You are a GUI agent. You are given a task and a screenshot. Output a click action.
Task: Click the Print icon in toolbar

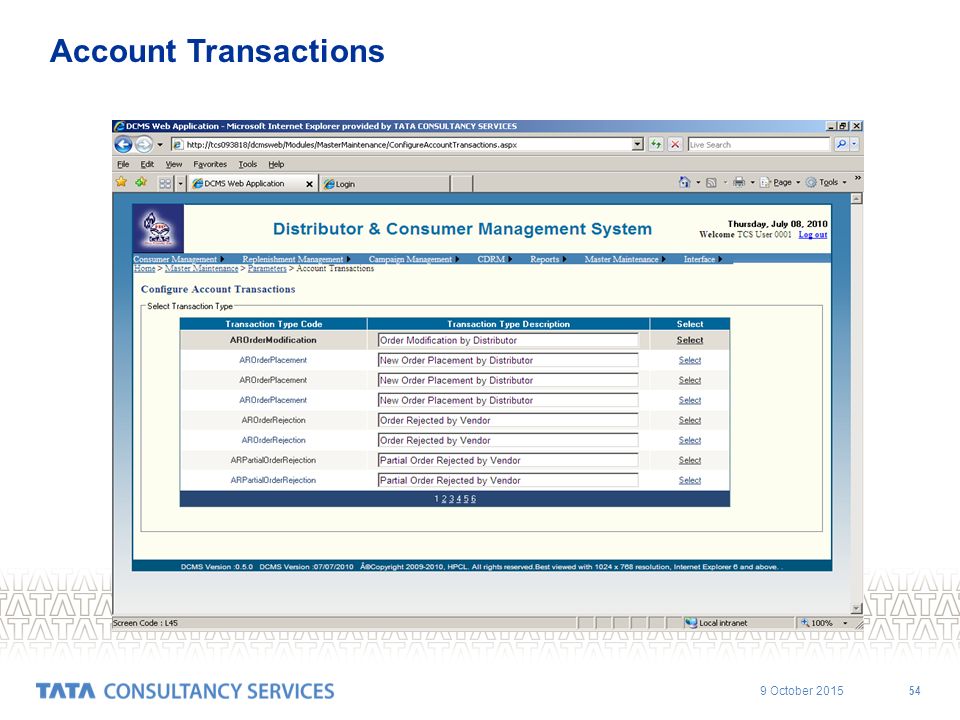tap(739, 182)
